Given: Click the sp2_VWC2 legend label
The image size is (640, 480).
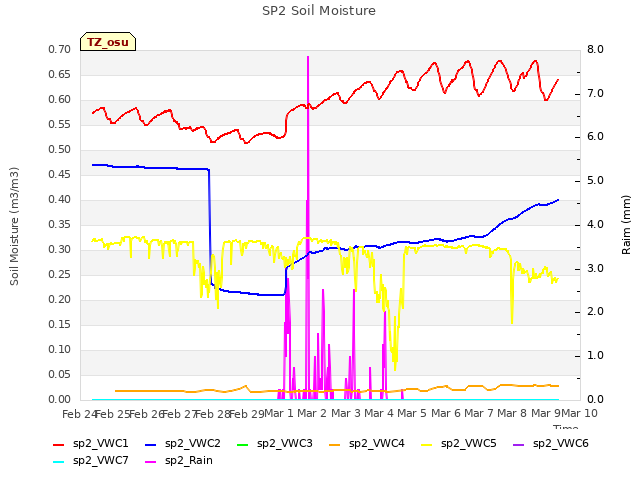Looking at the screenshot, I should click(x=193, y=443).
